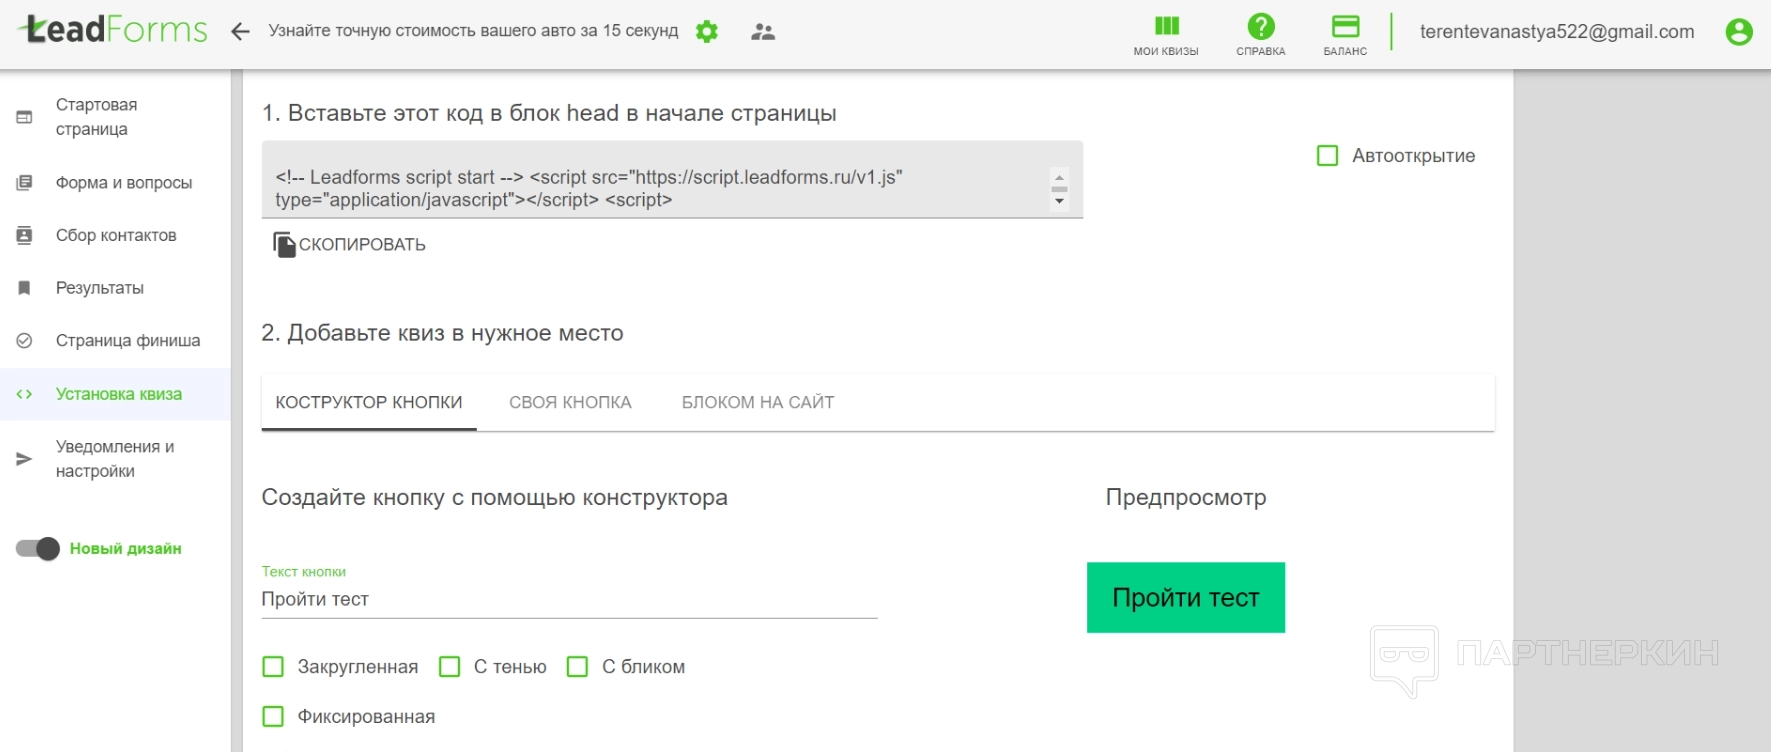Open the Мои квизы section
This screenshot has height=752, width=1771.
1166,34
